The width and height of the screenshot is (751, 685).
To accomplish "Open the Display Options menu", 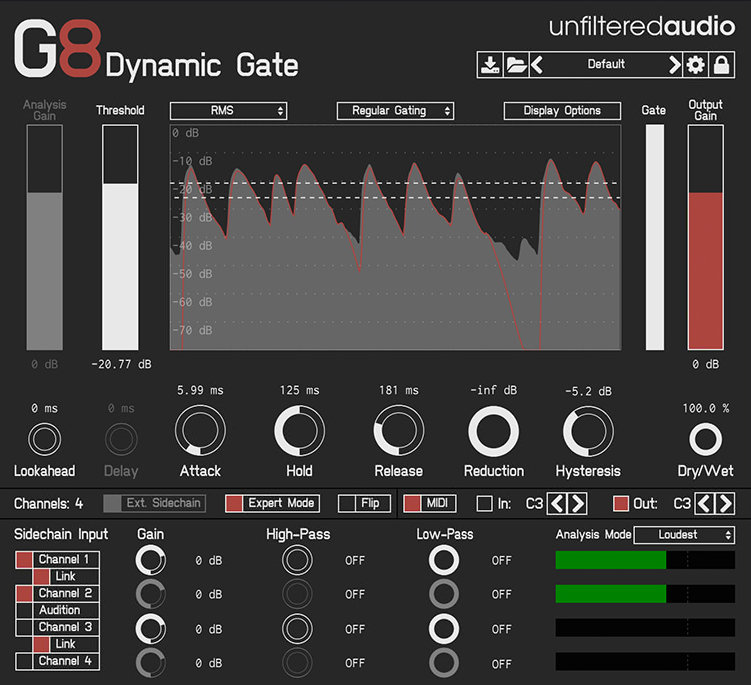I will tap(562, 111).
